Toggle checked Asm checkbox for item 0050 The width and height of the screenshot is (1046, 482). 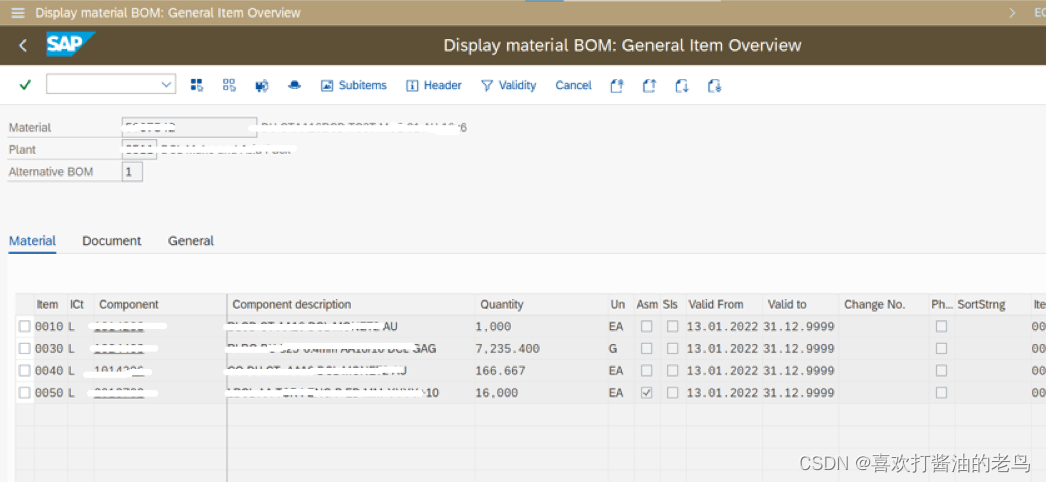(646, 393)
